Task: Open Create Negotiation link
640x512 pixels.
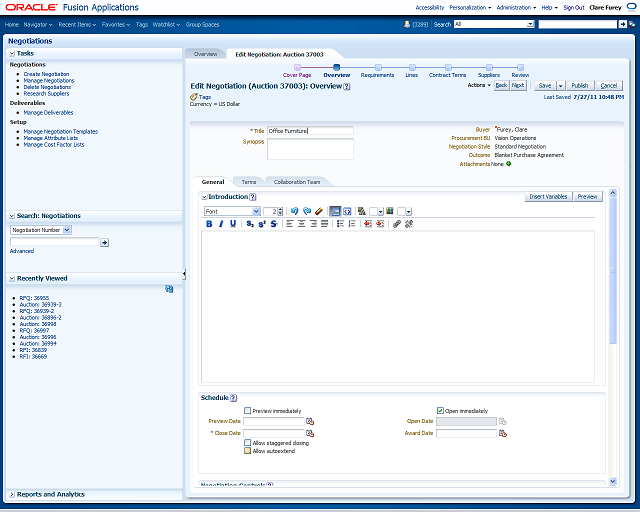Action: click(46, 74)
